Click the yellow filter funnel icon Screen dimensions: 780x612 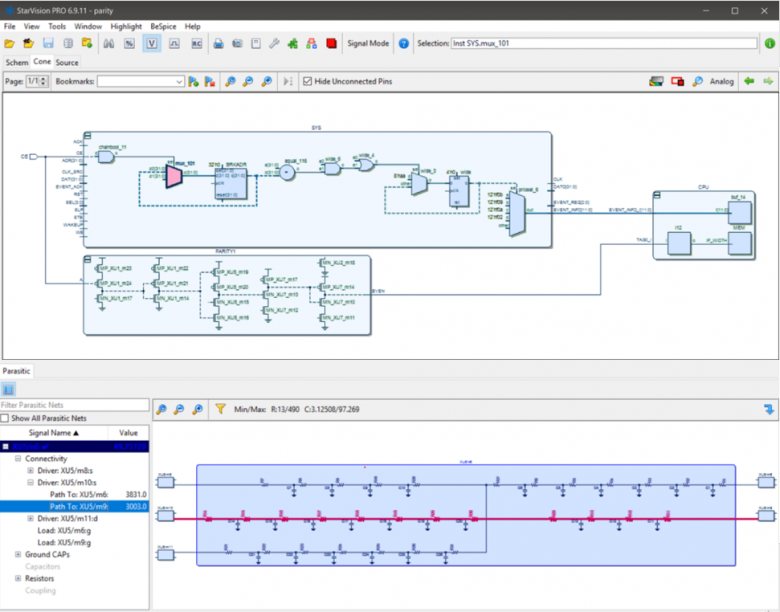[x=220, y=409]
